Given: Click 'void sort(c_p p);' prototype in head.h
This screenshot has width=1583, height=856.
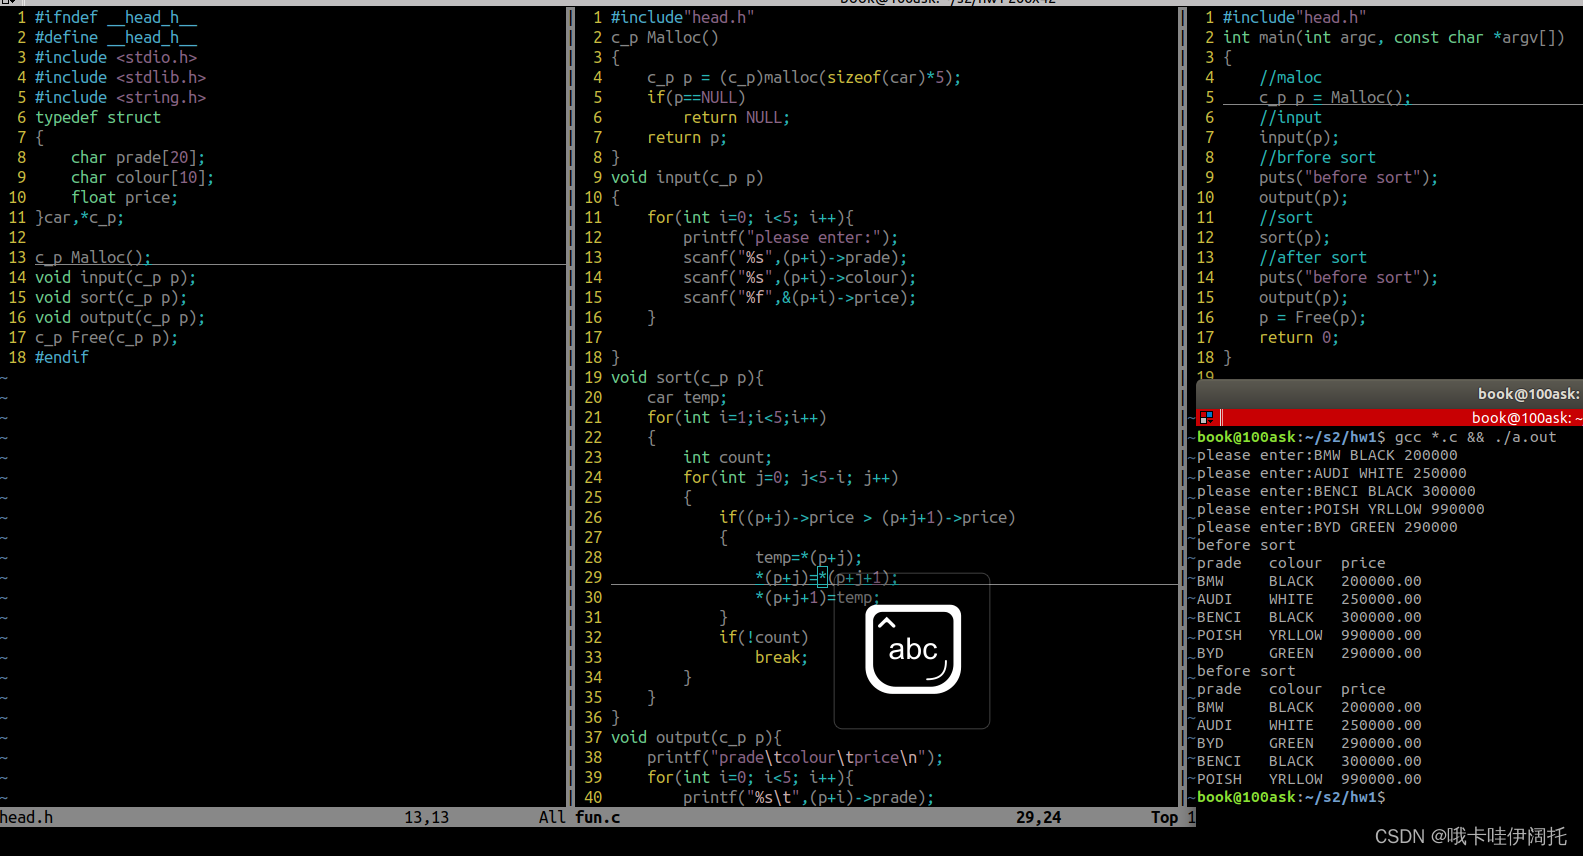Looking at the screenshot, I should [111, 297].
